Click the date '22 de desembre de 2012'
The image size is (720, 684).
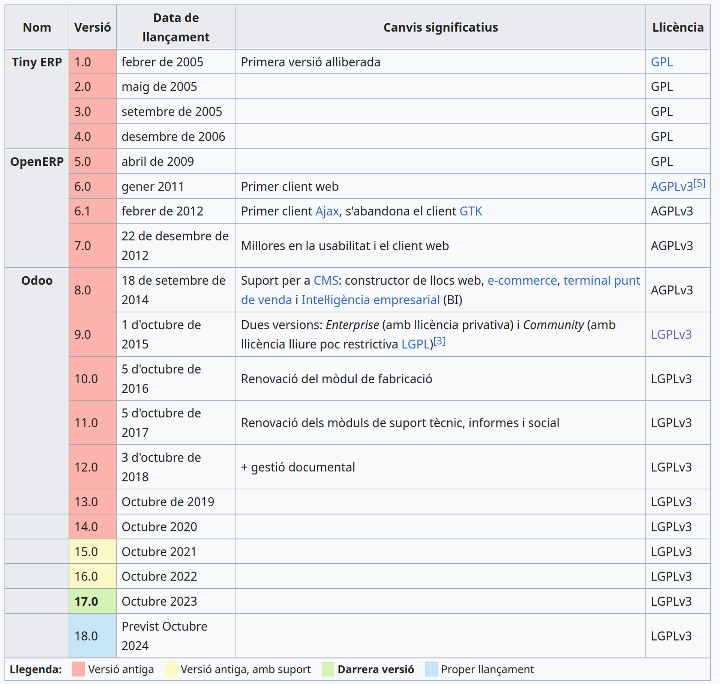click(175, 246)
